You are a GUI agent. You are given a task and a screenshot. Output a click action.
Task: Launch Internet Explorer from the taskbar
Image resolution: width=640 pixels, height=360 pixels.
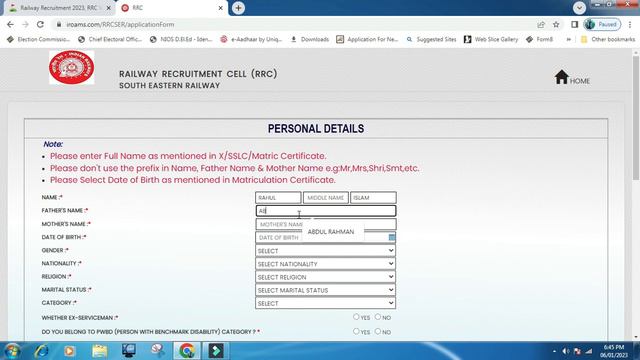[x=42, y=351]
